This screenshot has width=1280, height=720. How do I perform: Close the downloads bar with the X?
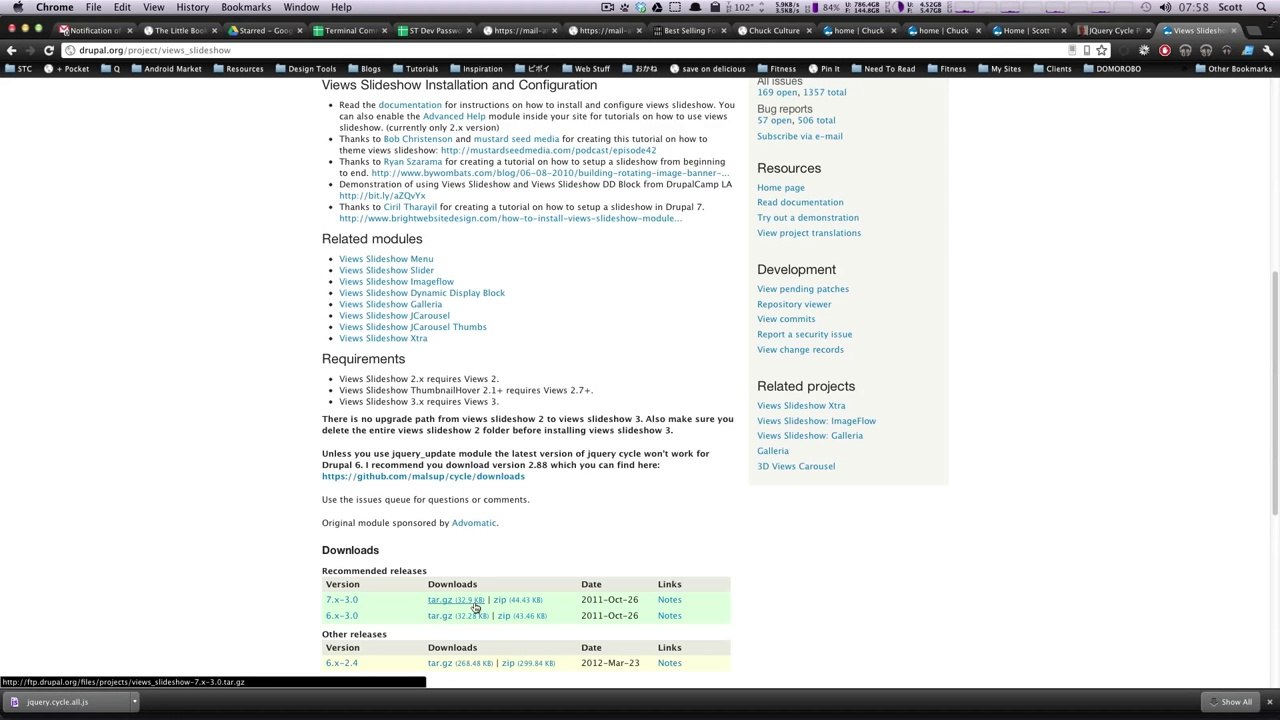click(1269, 702)
